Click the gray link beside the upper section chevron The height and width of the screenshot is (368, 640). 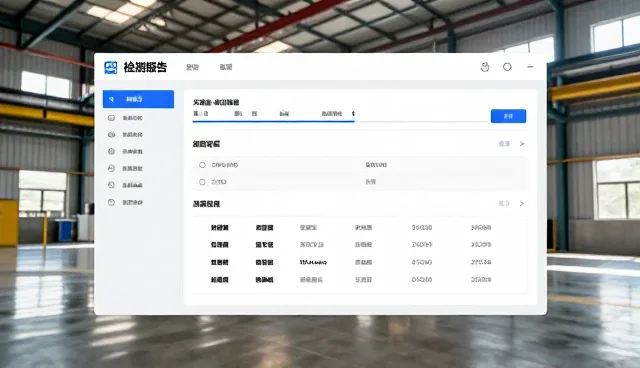[x=504, y=144]
